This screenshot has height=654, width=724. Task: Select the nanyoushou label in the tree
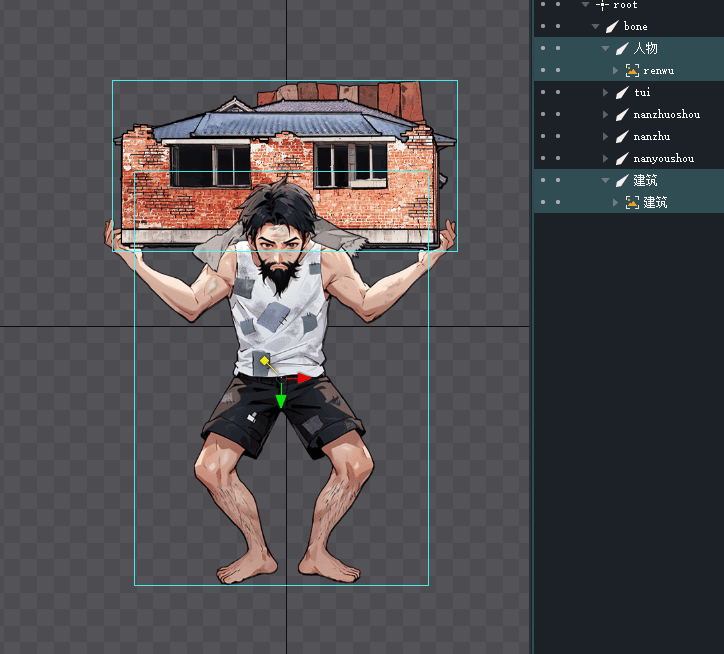tap(663, 158)
